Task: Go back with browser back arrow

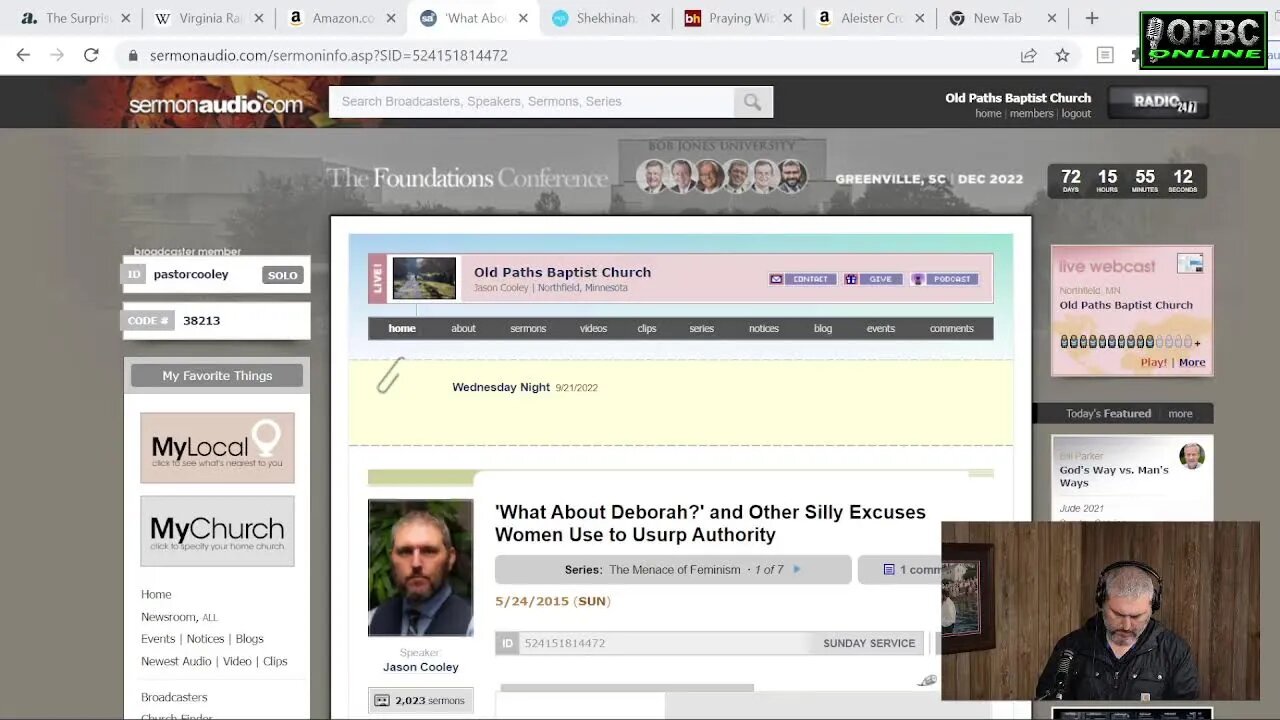Action: pyautogui.click(x=23, y=55)
